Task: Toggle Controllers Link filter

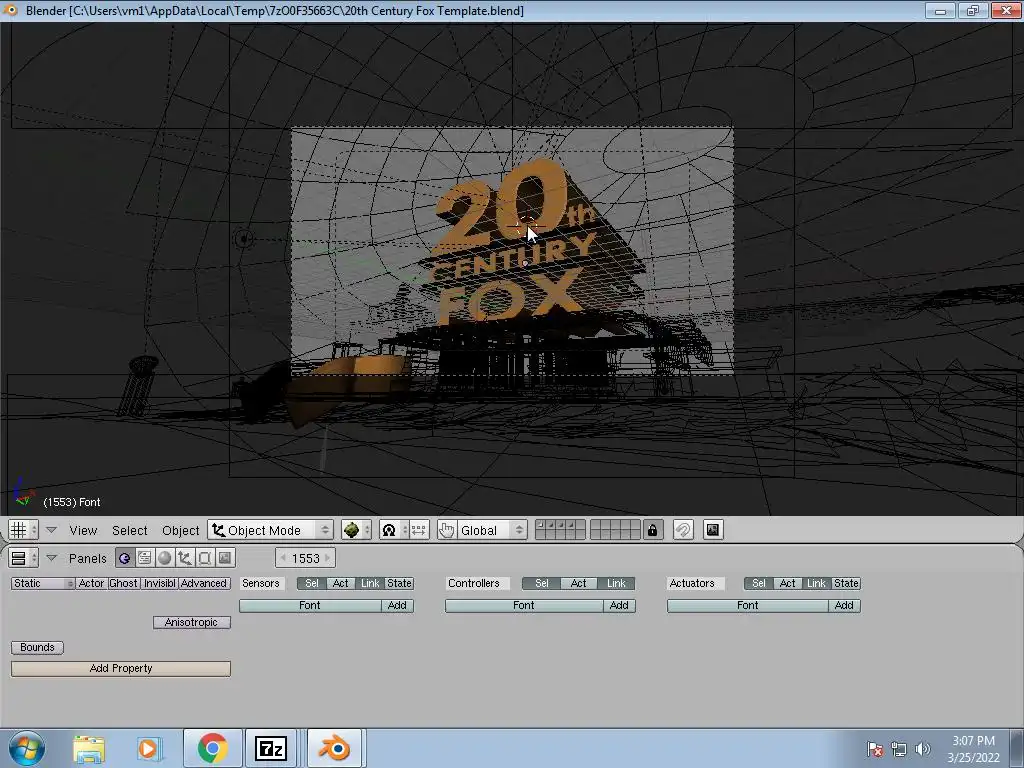Action: [x=616, y=583]
